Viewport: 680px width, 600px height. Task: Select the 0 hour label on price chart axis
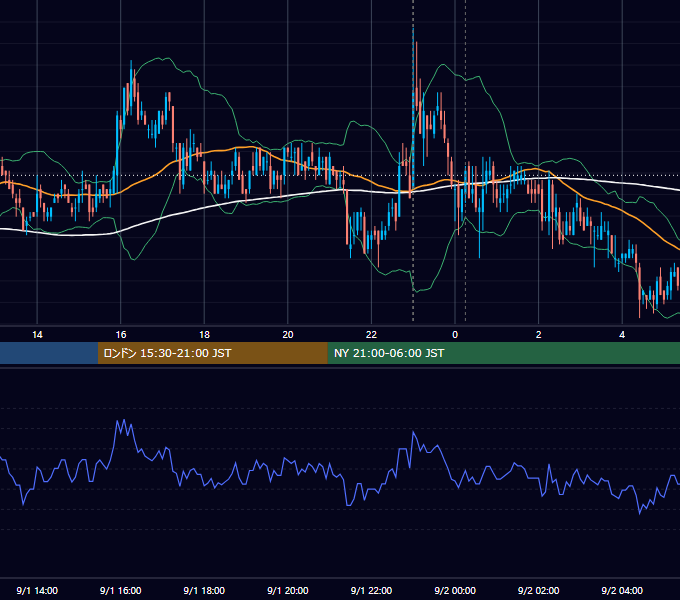[x=455, y=335]
